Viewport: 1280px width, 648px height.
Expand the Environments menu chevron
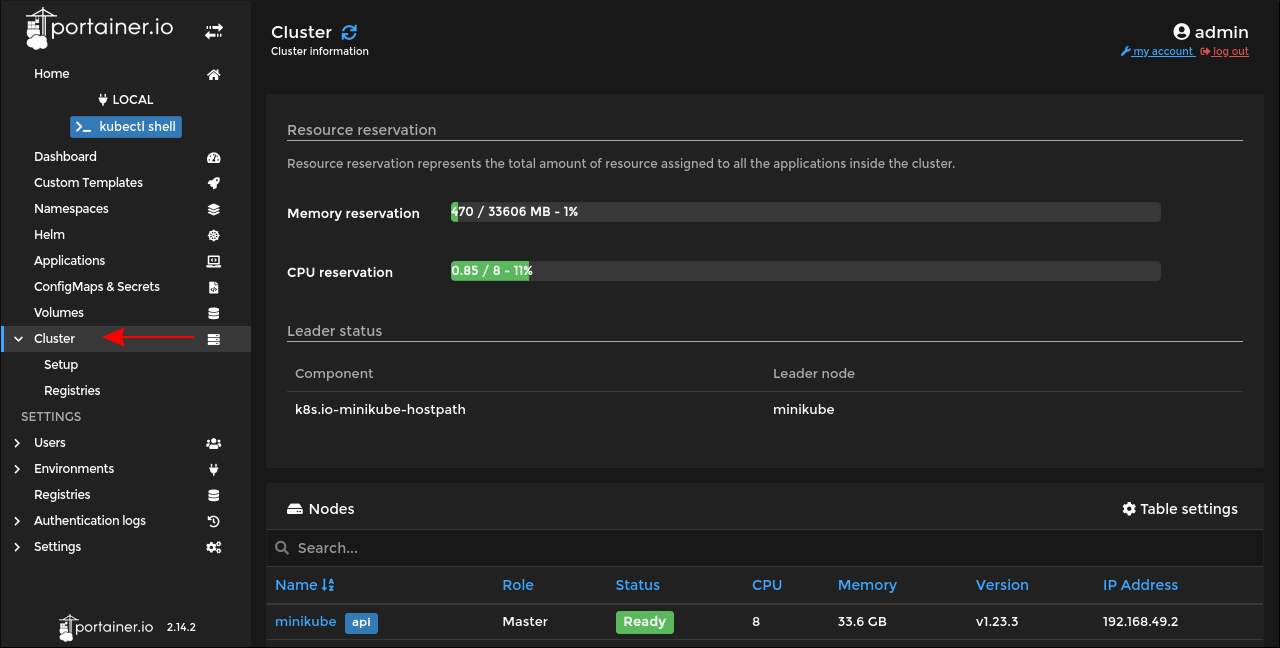coord(17,469)
